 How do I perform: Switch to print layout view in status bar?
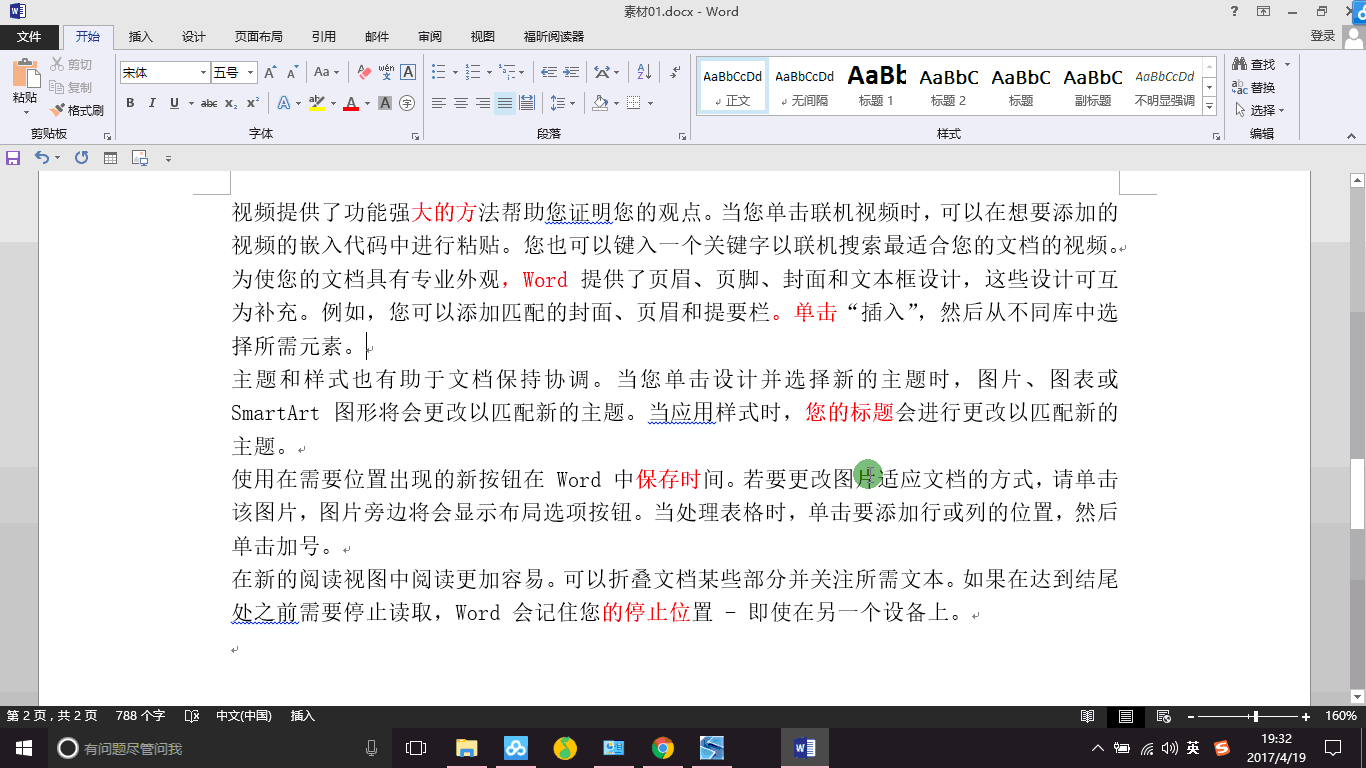(1125, 716)
